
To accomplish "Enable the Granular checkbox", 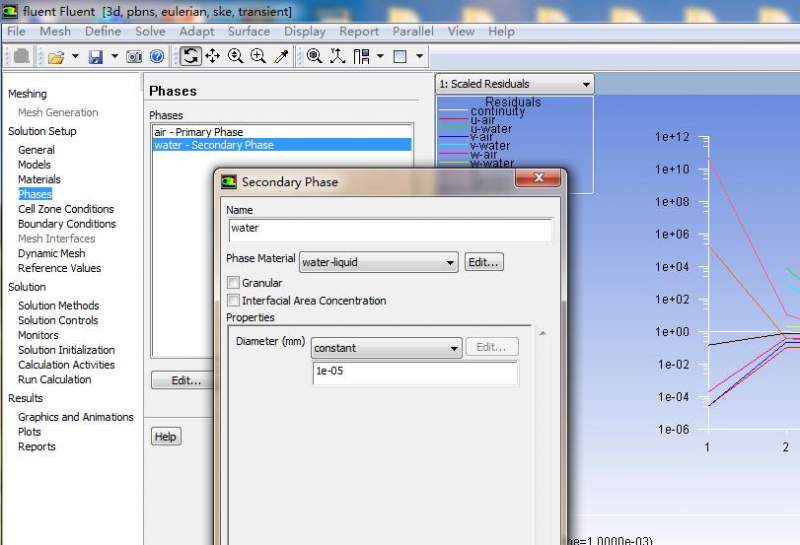I will (233, 283).
